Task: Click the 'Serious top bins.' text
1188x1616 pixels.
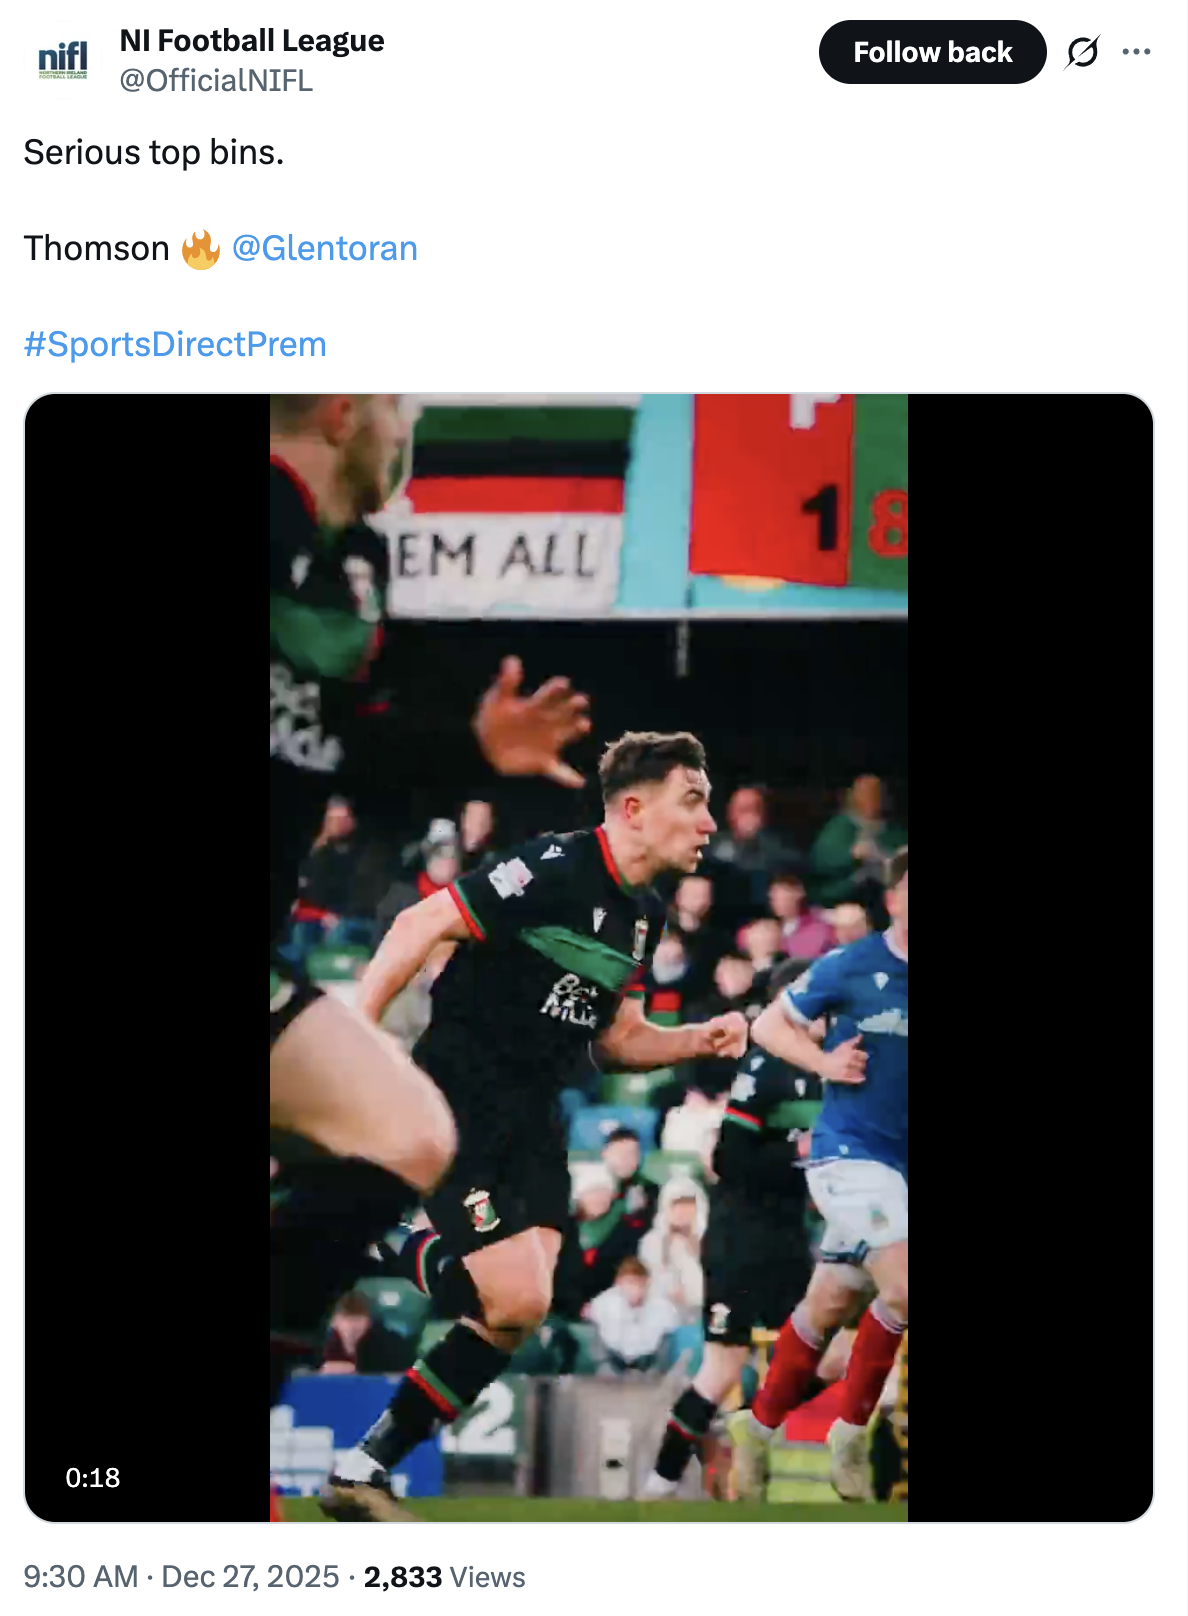Action: [x=154, y=152]
